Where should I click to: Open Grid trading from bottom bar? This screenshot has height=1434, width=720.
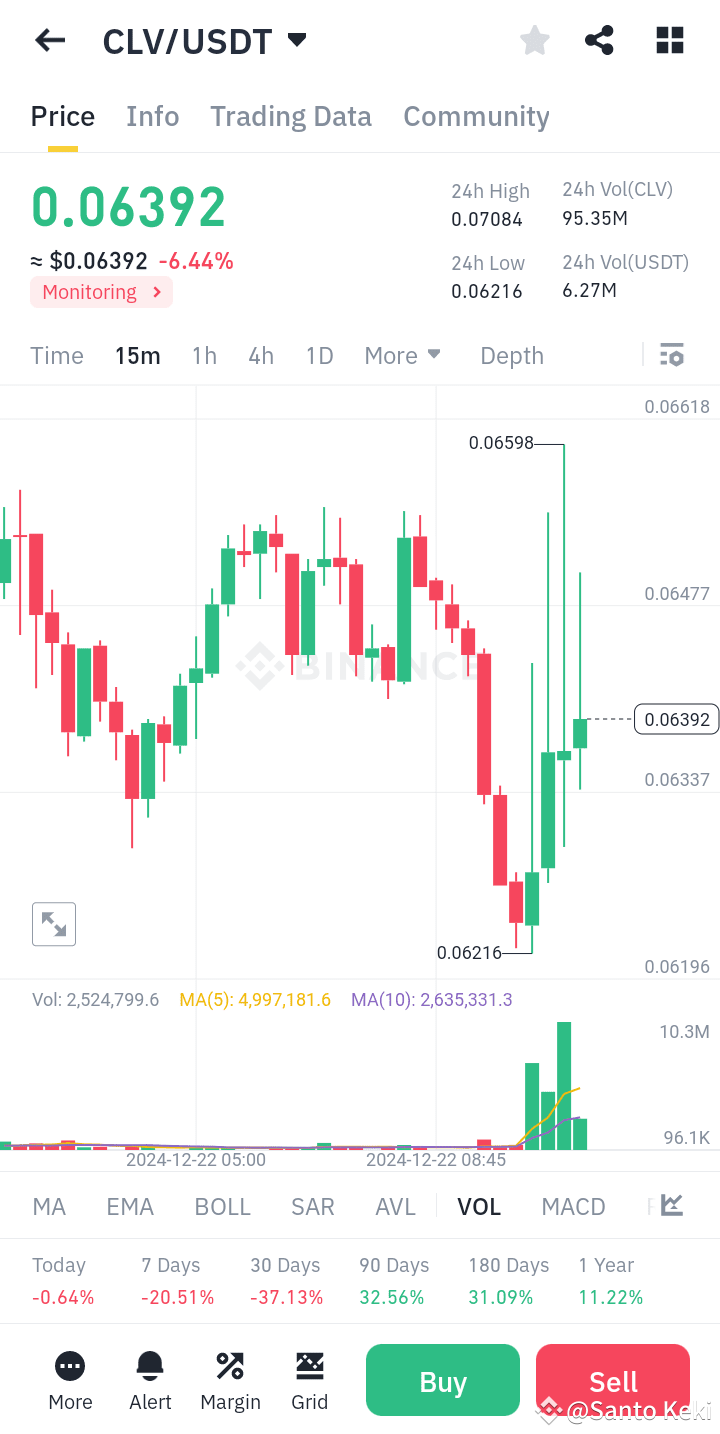(310, 1380)
